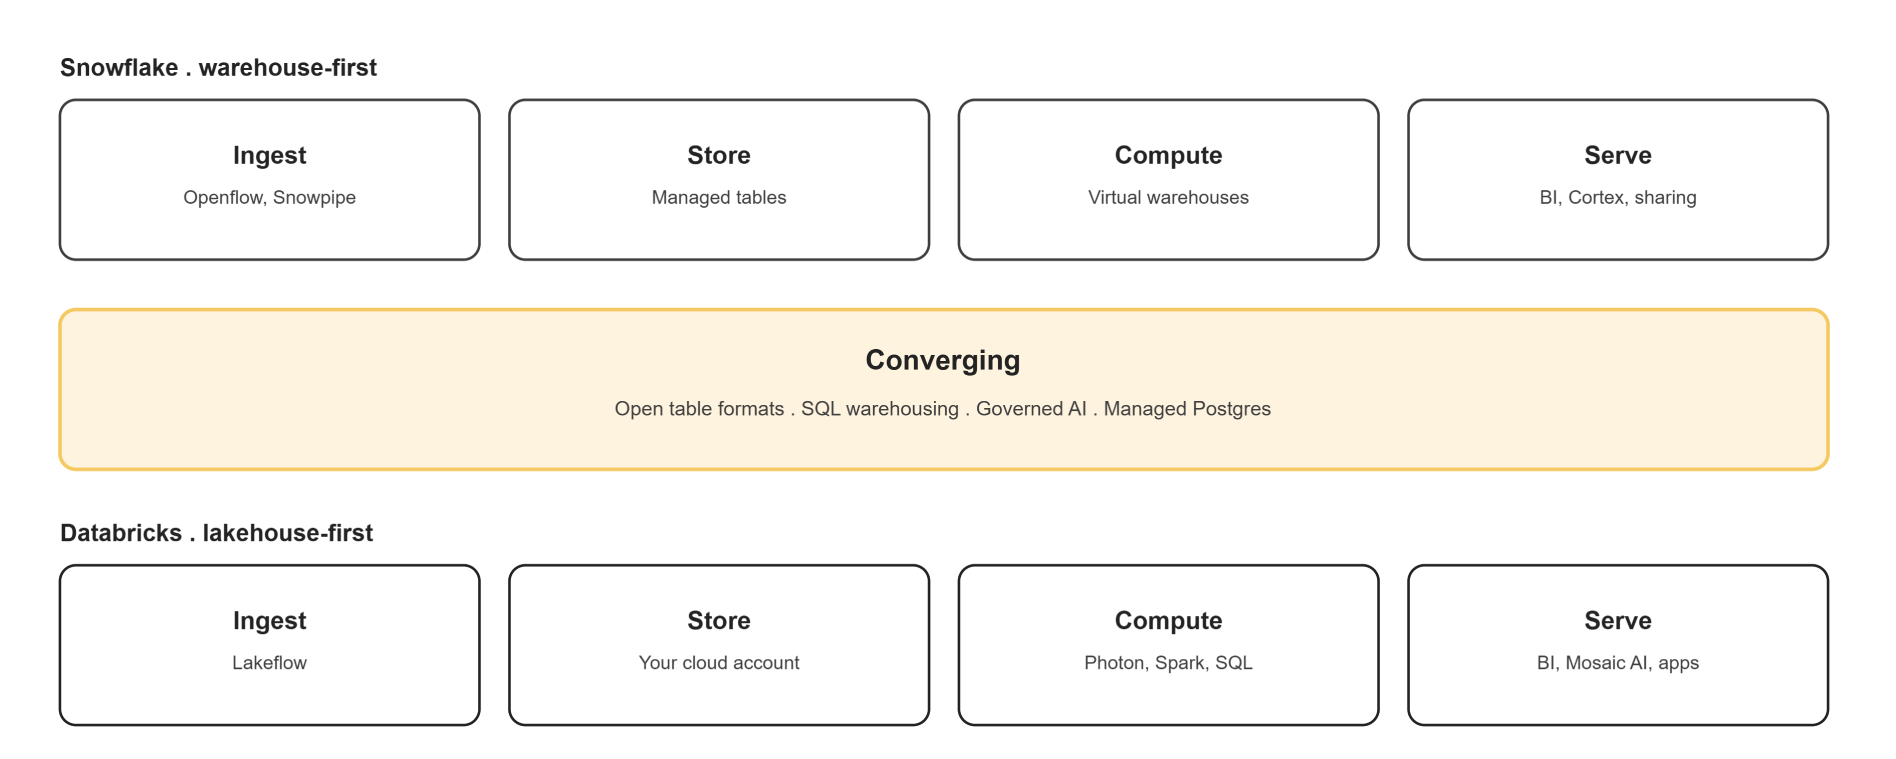Select the Databricks Store box
Image resolution: width=1896 pixels, height=759 pixels.
click(x=719, y=645)
